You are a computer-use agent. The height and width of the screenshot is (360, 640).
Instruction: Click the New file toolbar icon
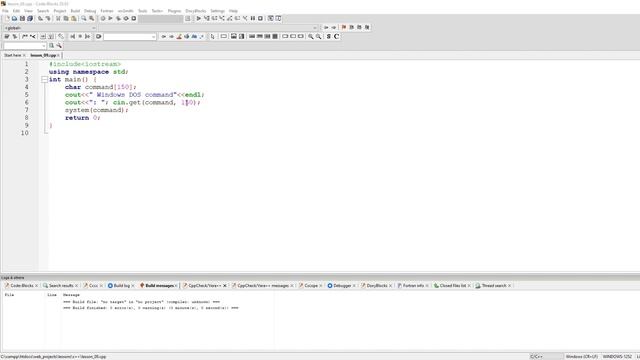click(7, 18)
